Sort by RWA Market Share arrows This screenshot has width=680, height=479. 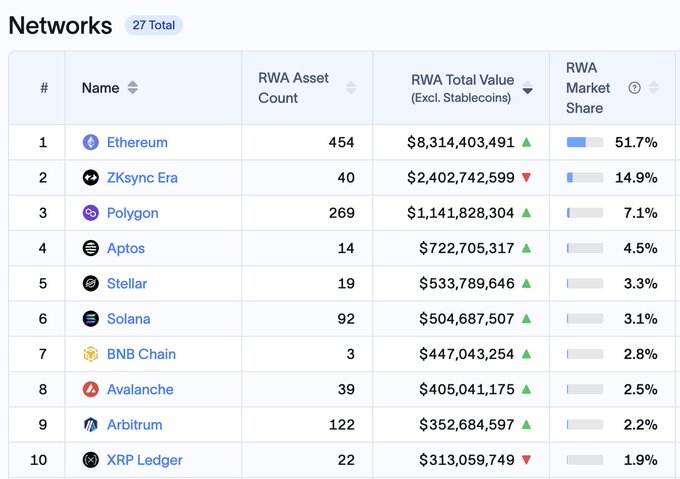(654, 88)
